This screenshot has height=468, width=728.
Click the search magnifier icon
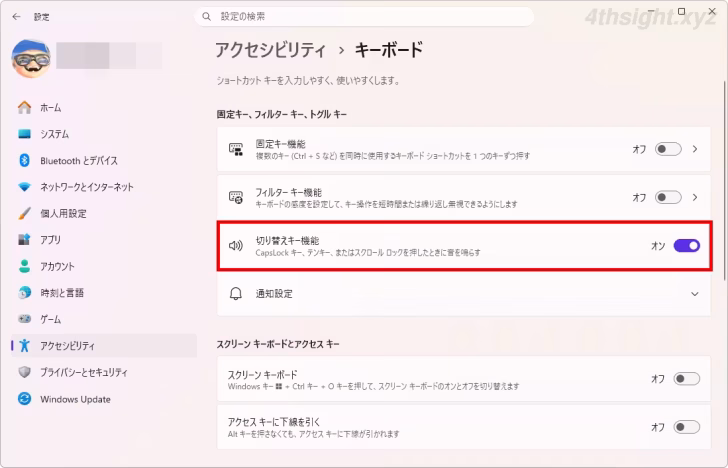[207, 17]
